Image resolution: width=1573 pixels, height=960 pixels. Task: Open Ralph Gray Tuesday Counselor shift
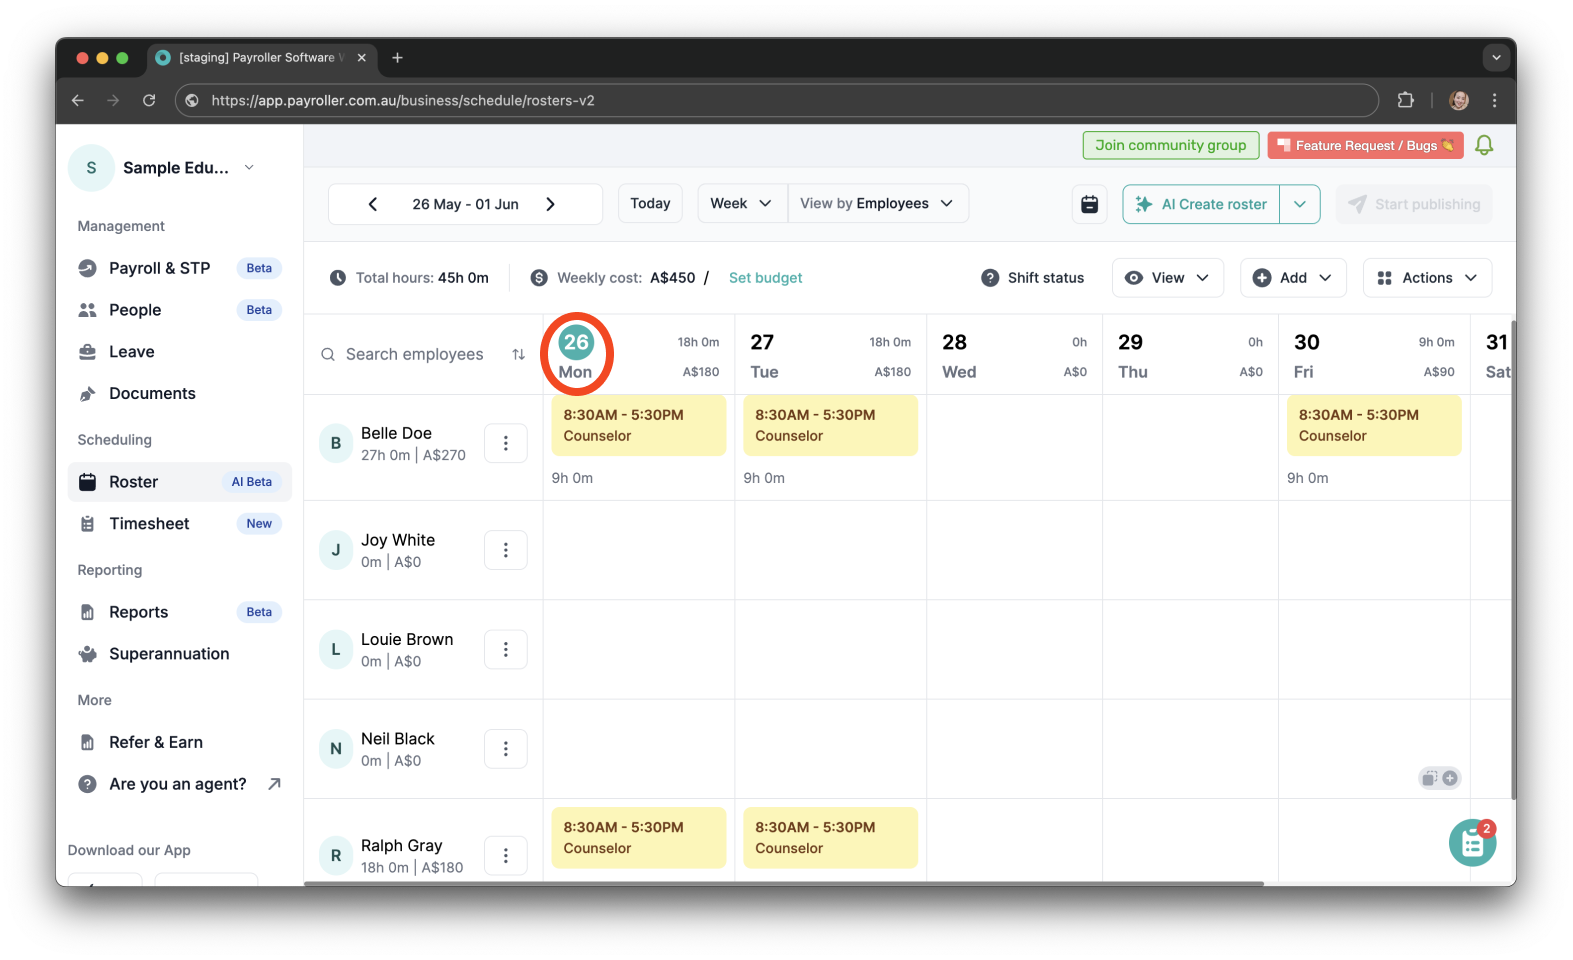830,838
